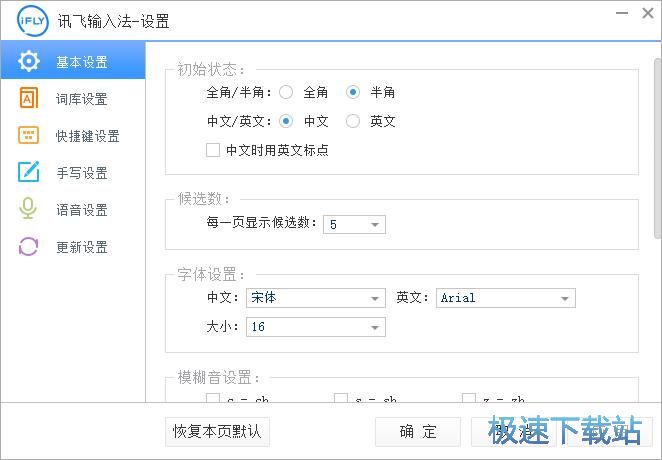Viewport: 662px width, 460px height.
Task: Select the 全角 radio button
Action: [286, 92]
